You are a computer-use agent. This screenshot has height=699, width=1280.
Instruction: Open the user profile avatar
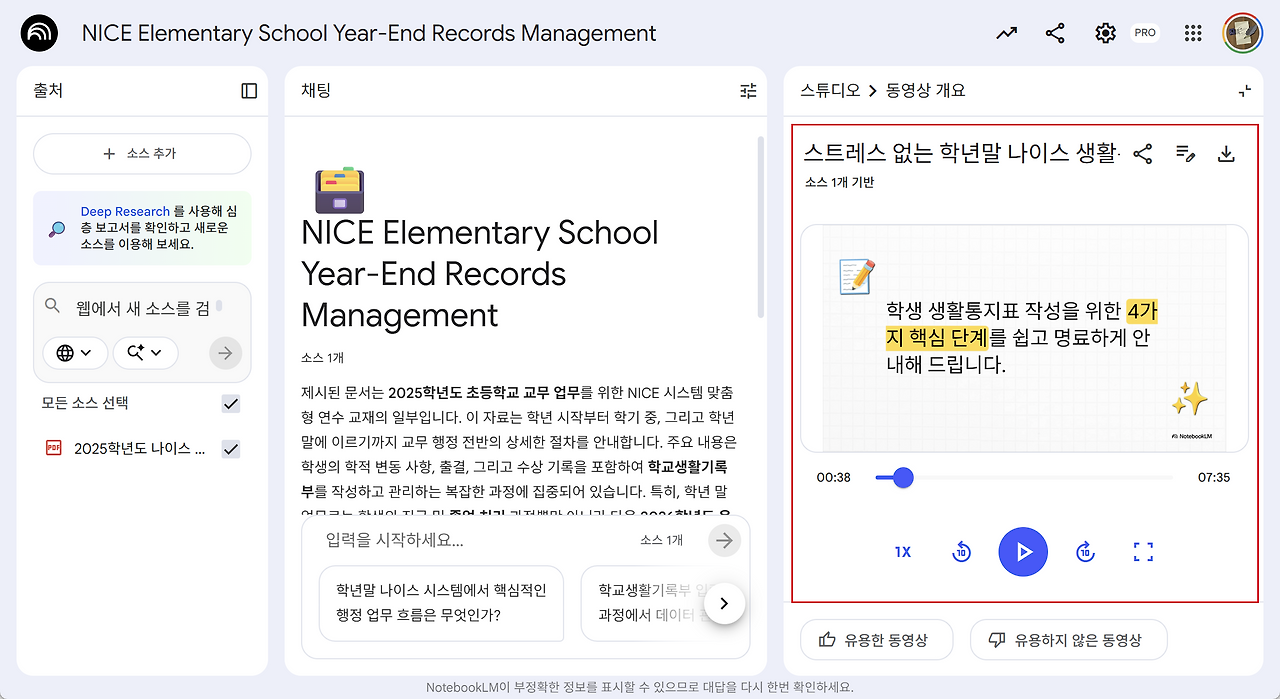click(1243, 33)
